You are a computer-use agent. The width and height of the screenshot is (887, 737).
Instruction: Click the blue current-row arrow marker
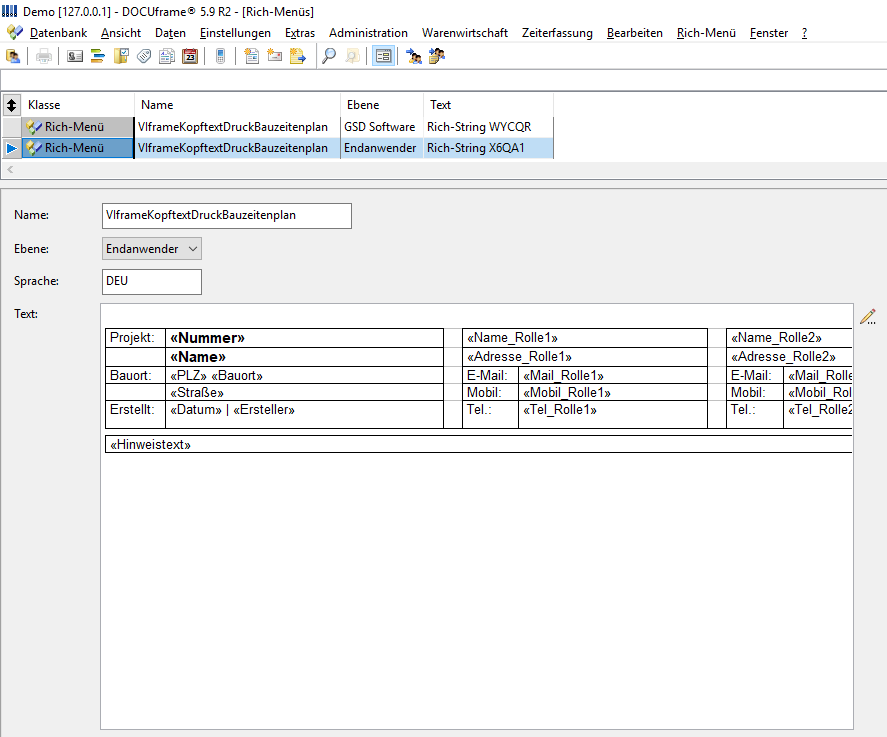tap(11, 148)
